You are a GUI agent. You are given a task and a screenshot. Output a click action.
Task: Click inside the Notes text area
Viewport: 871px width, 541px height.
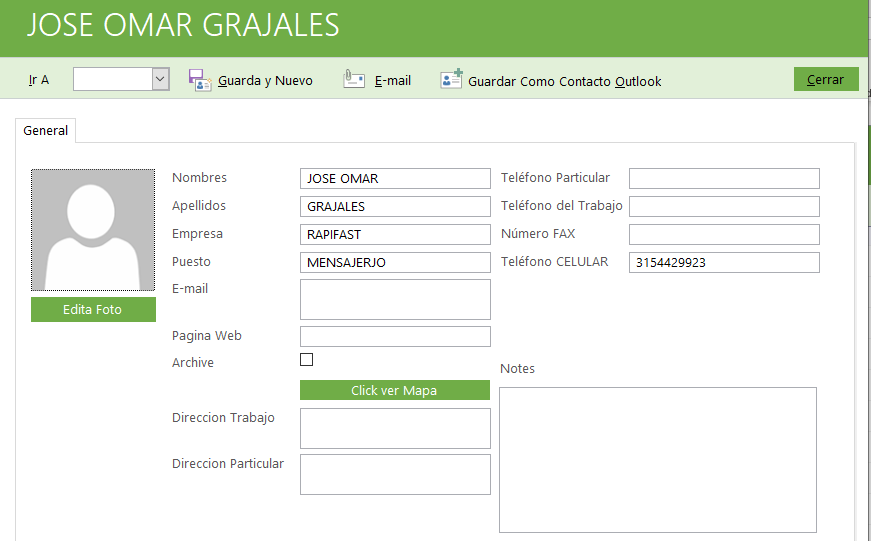click(657, 459)
